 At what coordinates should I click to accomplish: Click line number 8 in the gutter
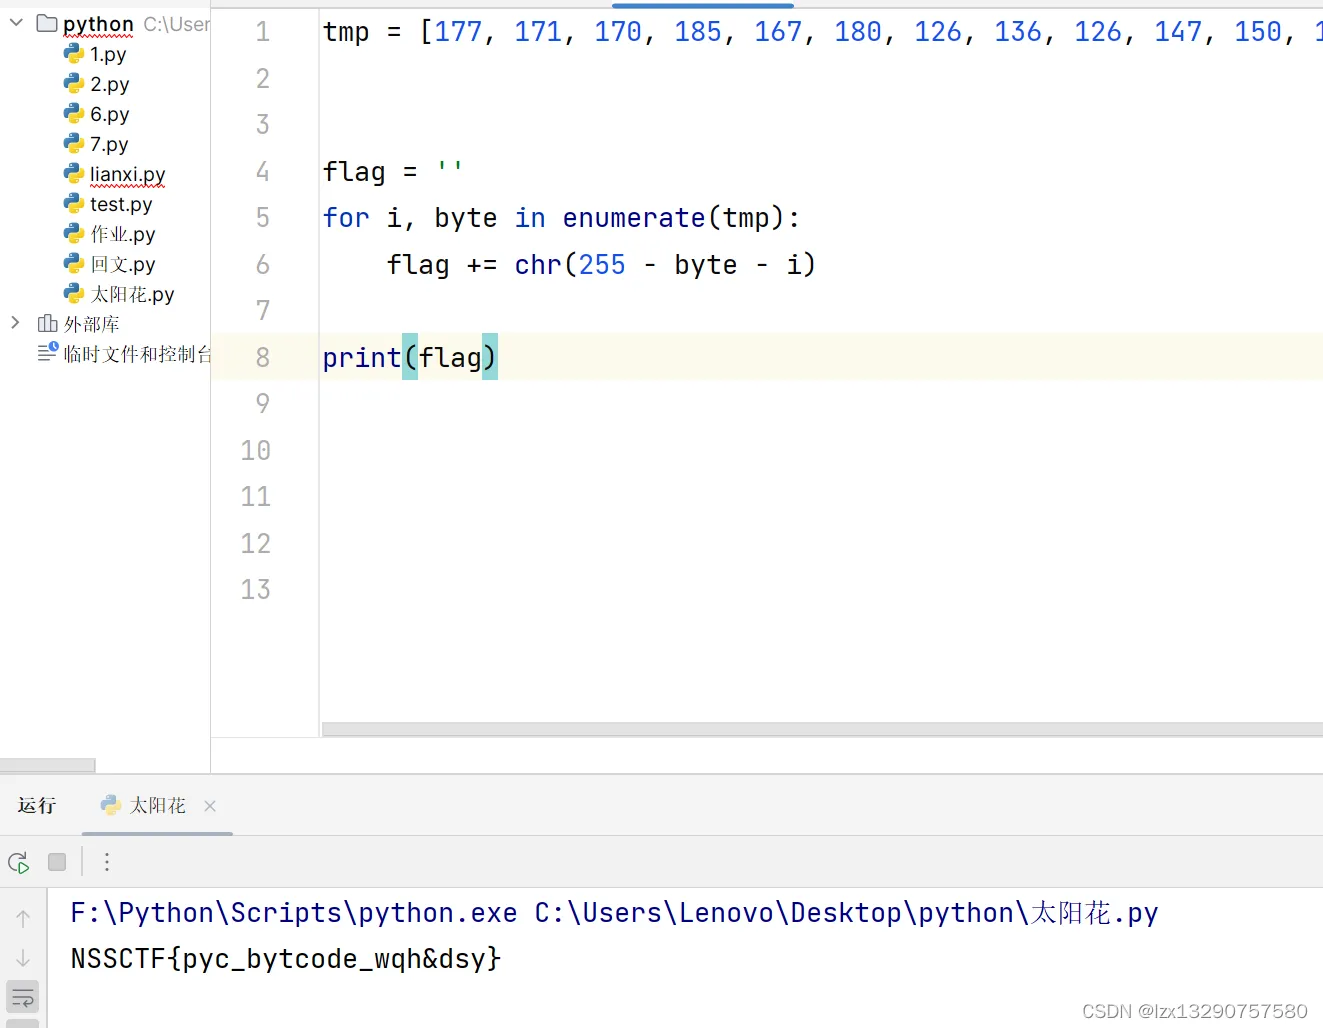click(263, 358)
